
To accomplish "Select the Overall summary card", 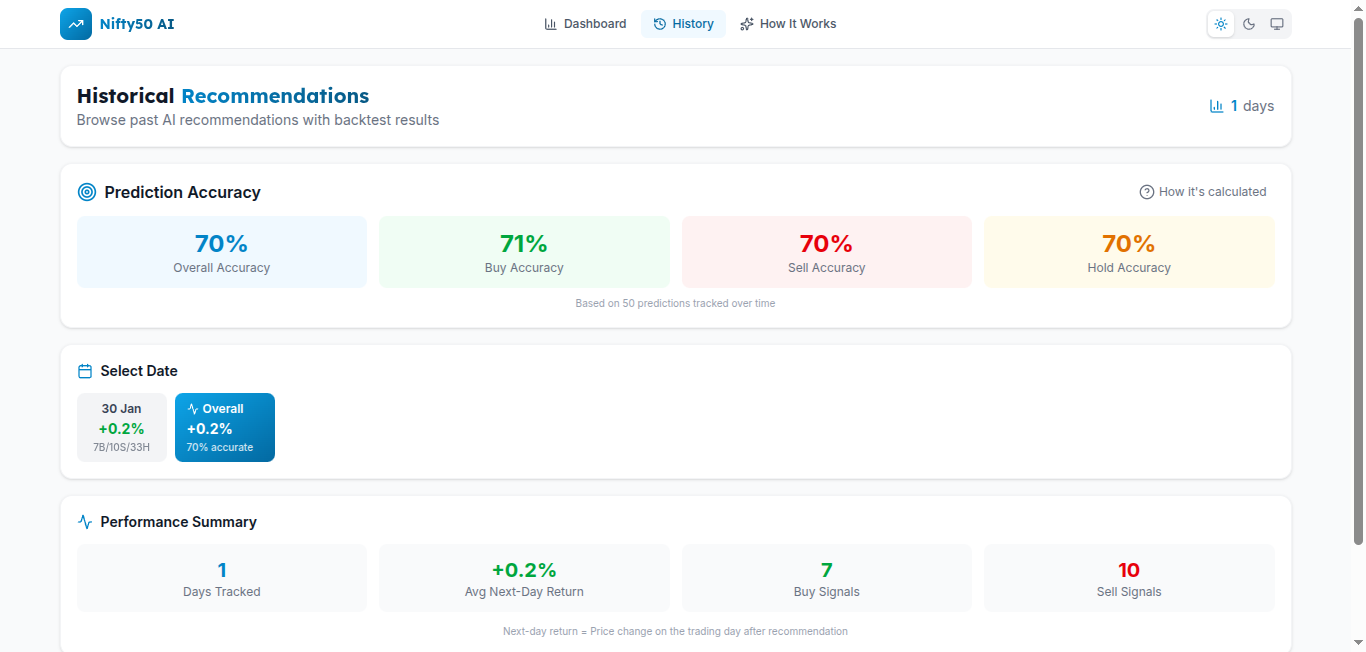I will (x=225, y=428).
